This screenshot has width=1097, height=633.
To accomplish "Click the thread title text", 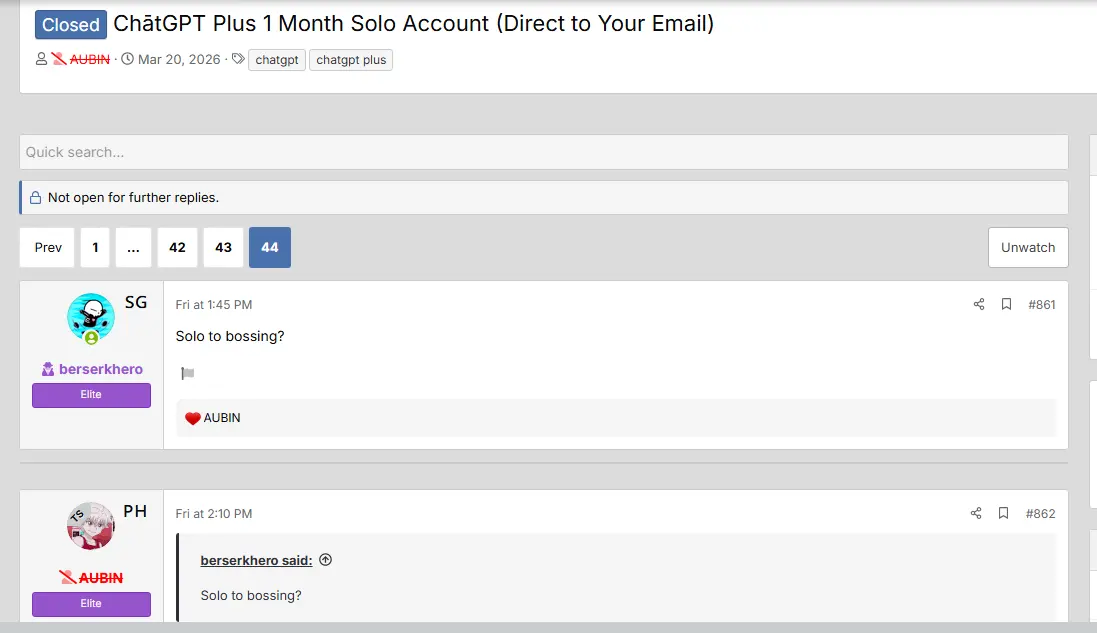I will click(x=413, y=23).
